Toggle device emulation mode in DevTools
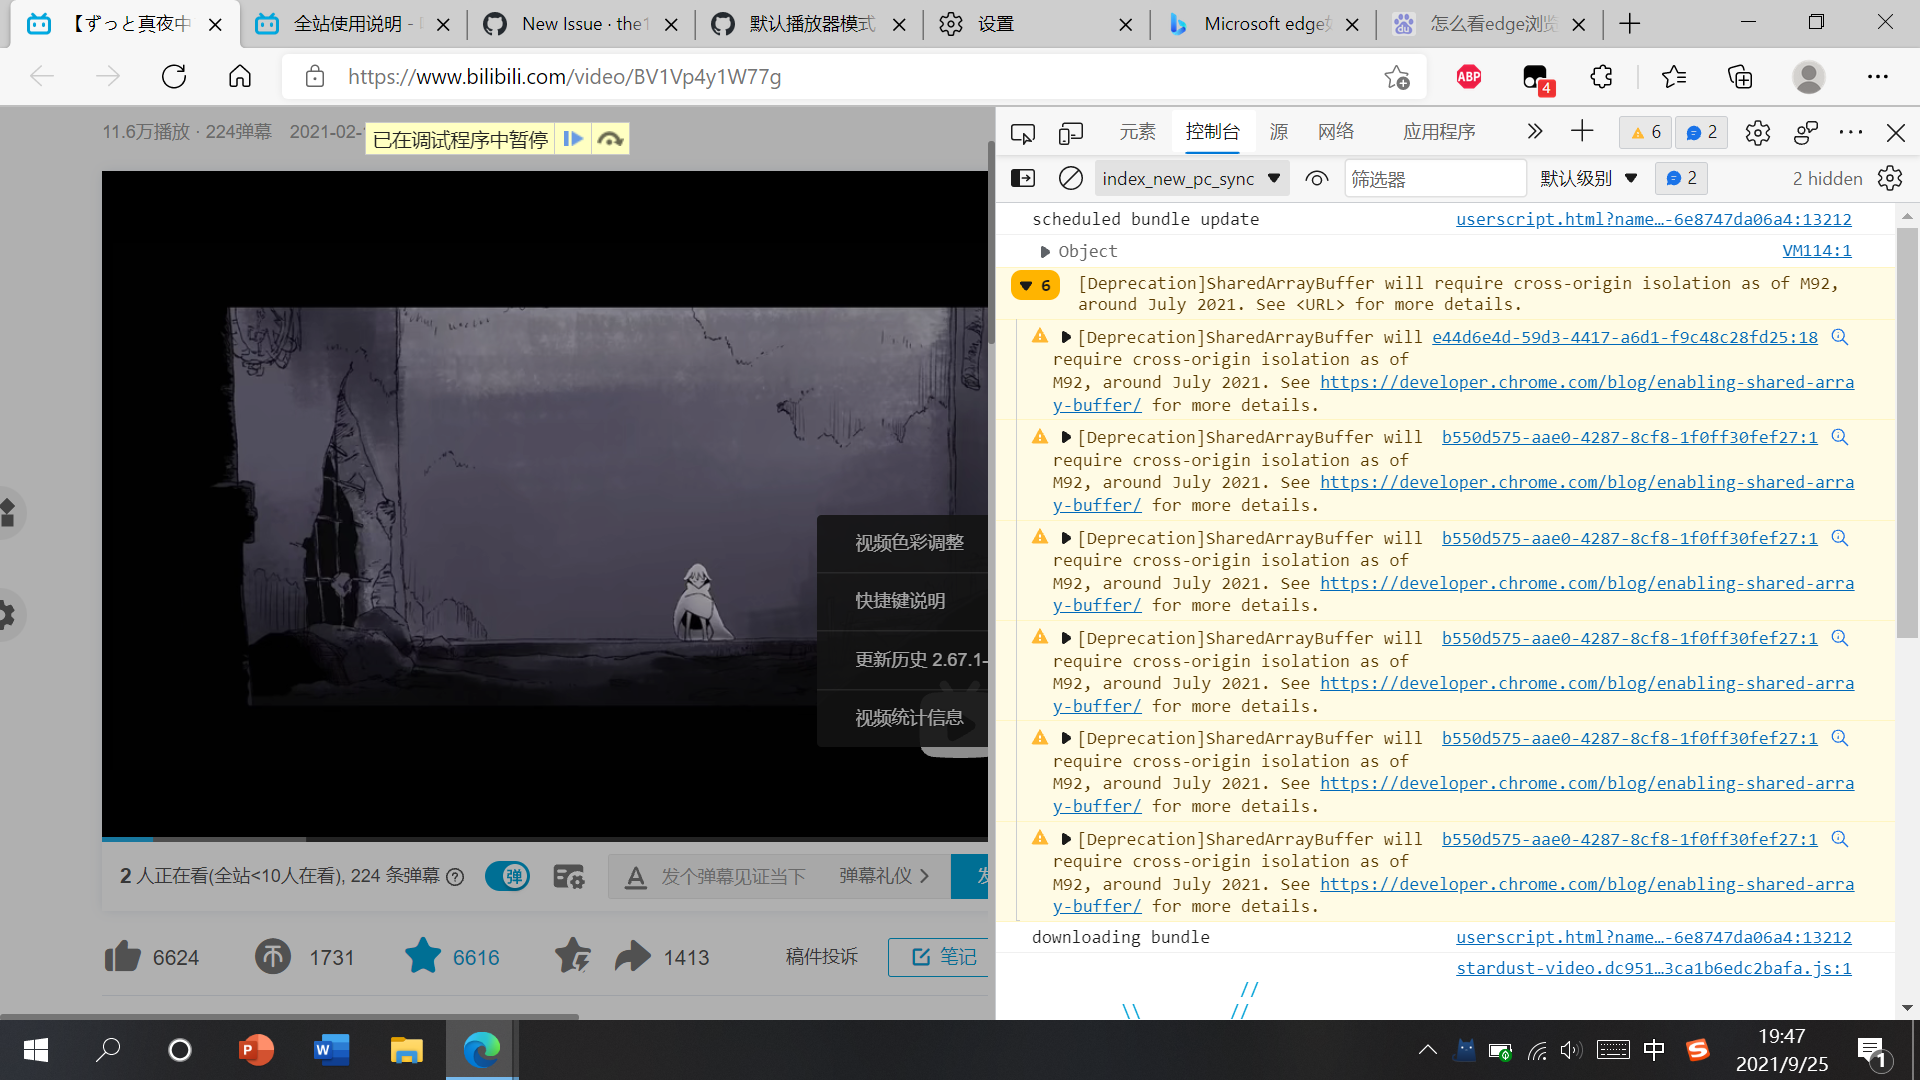 click(x=1070, y=131)
